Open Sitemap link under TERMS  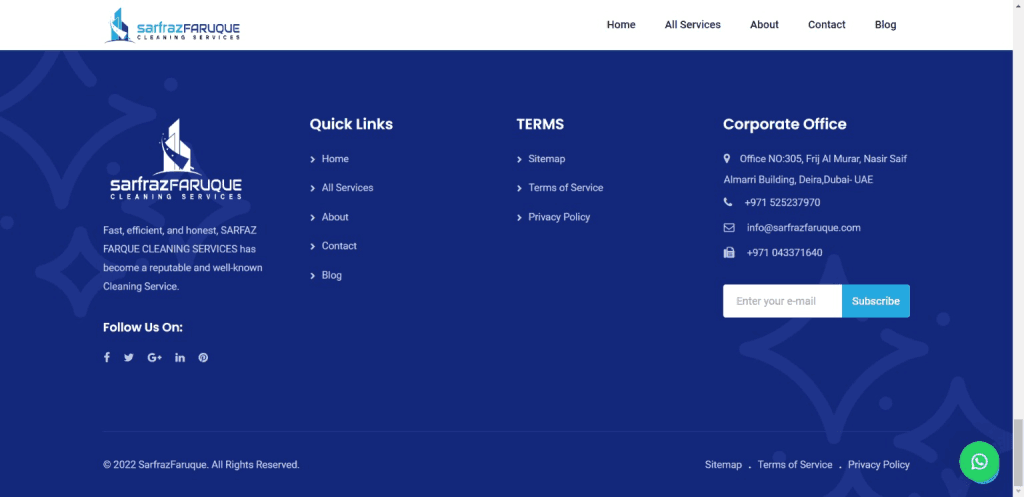(x=546, y=159)
